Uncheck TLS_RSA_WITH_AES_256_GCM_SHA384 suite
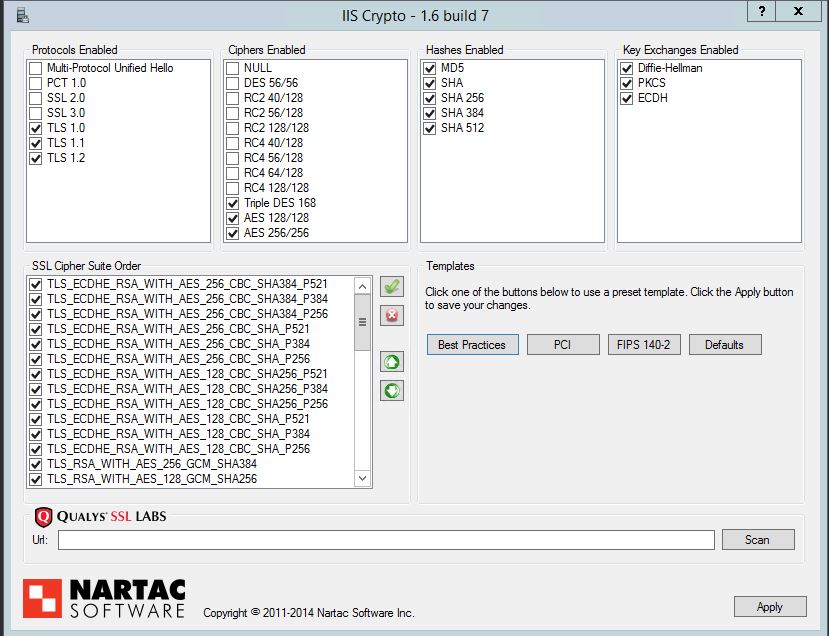The image size is (829, 636). click(35, 464)
